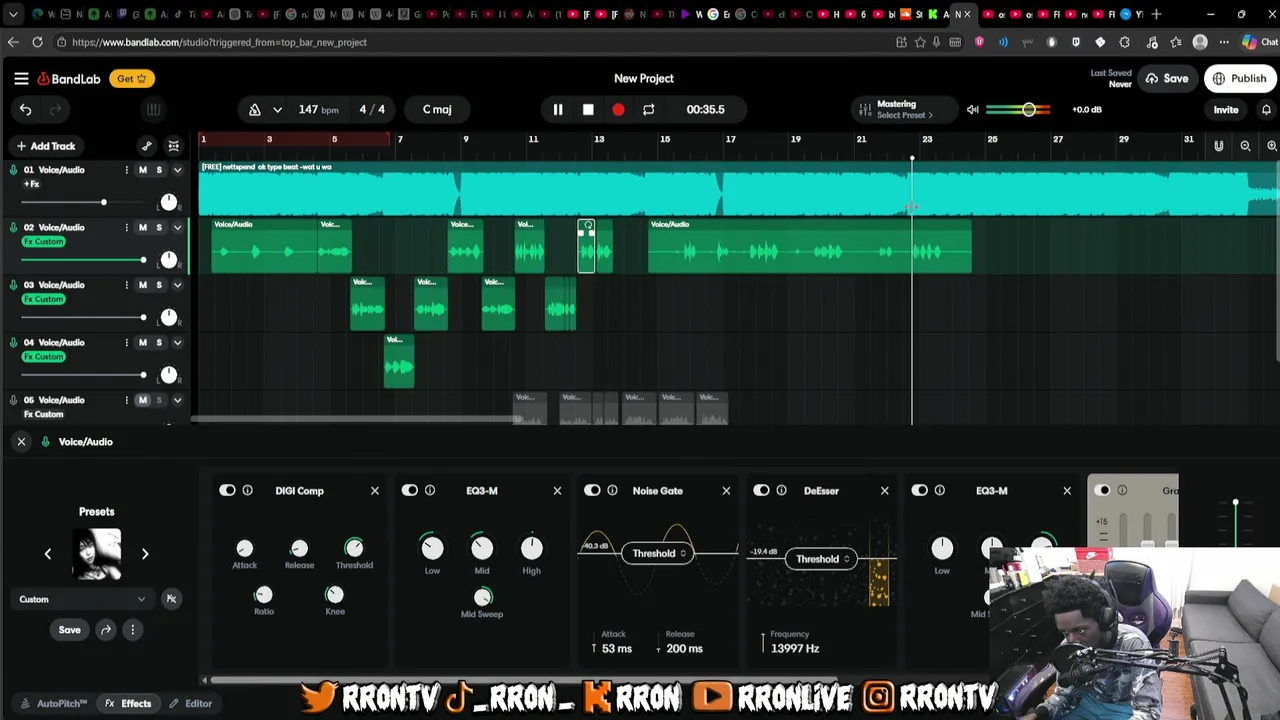
Task: Close the Voice/Audio effects panel
Action: coord(21,441)
